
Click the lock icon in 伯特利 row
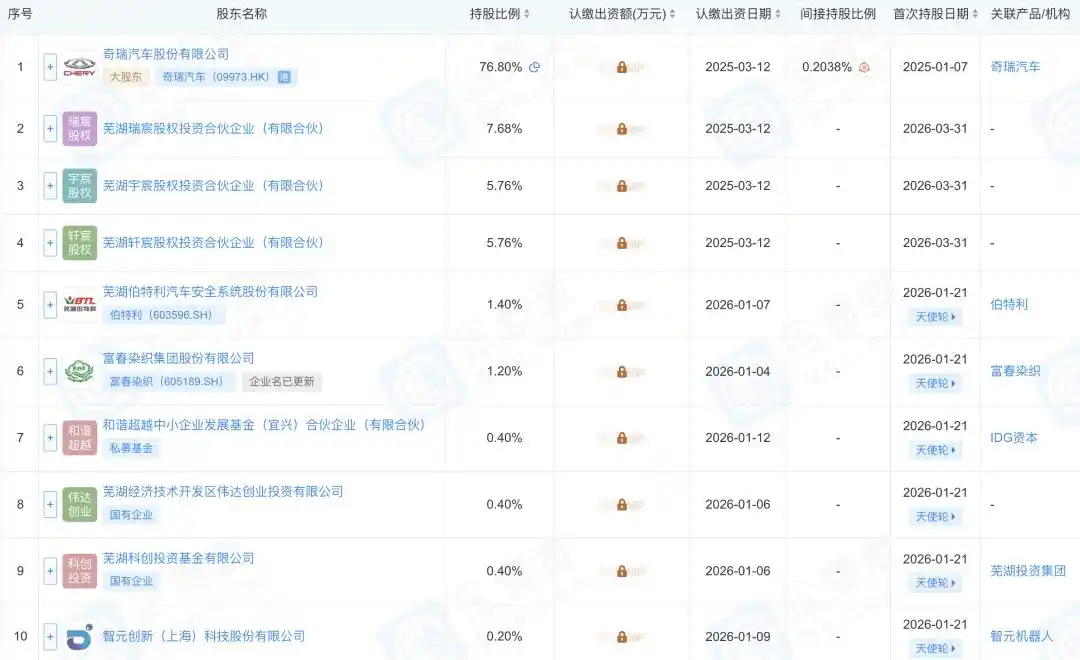point(621,305)
